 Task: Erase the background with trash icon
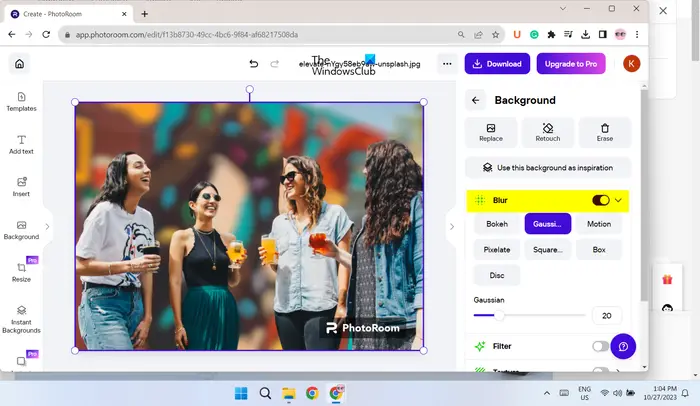click(604, 132)
